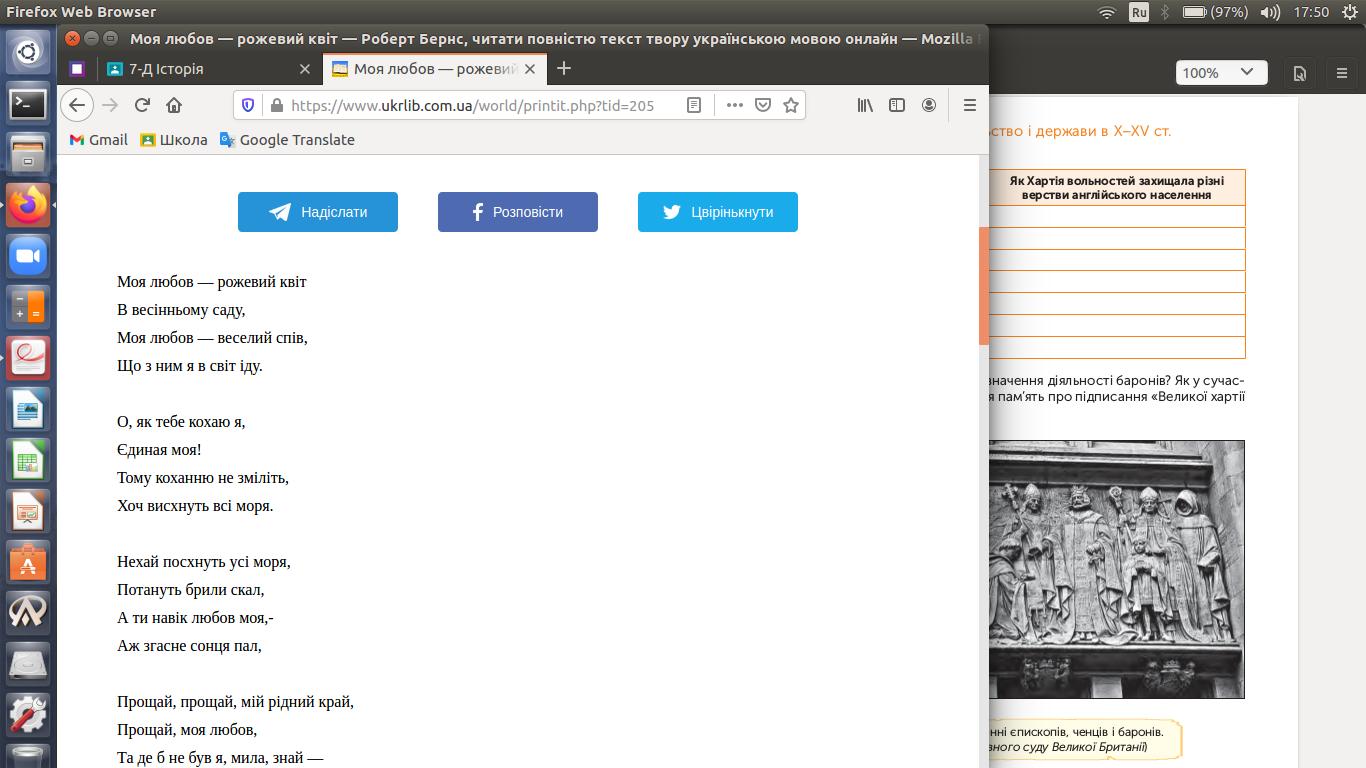
Task: Open the Firefox account icon
Action: click(929, 105)
